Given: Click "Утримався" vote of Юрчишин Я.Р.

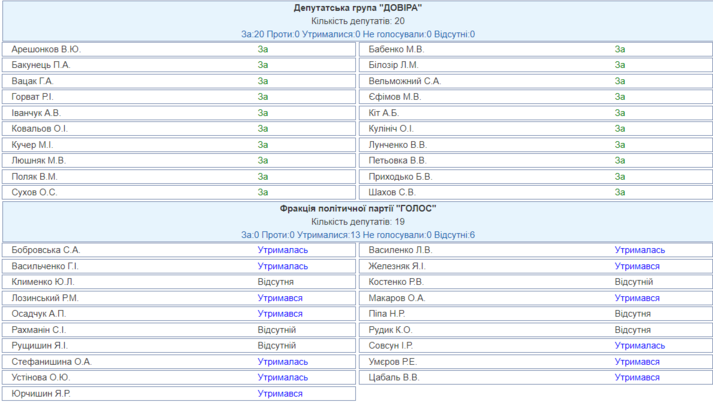Looking at the screenshot, I should point(280,393).
